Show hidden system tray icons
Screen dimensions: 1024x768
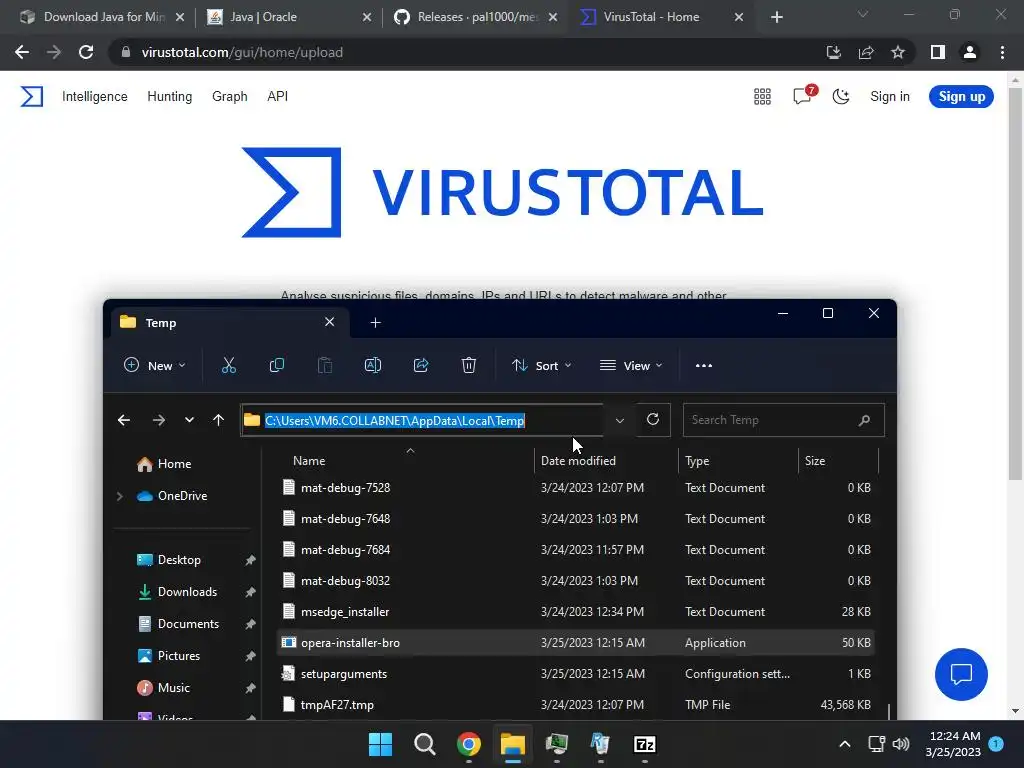844,744
